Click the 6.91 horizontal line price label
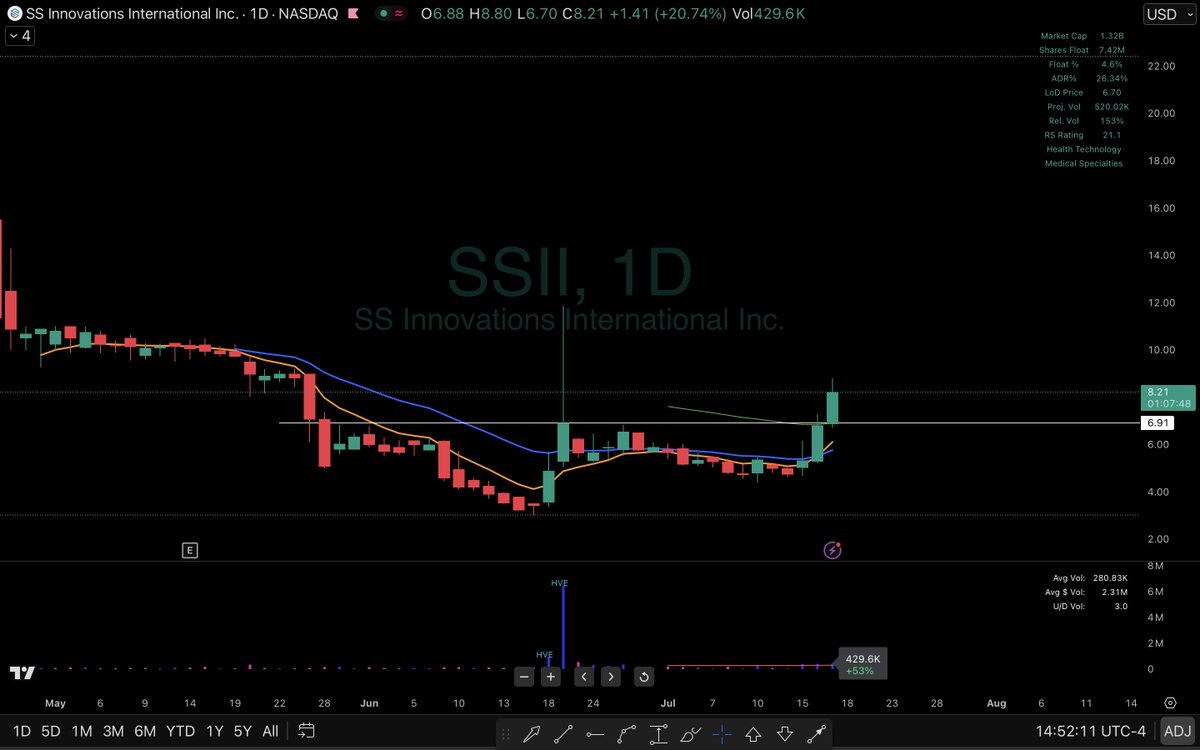This screenshot has width=1200, height=750. click(1156, 424)
